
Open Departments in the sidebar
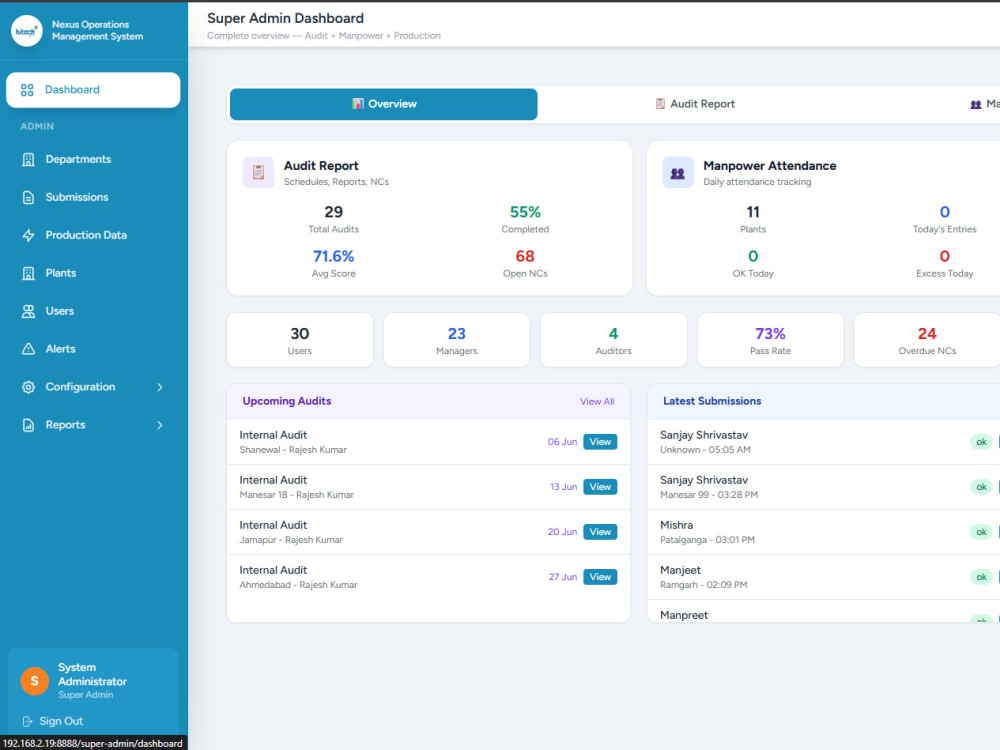(93, 159)
